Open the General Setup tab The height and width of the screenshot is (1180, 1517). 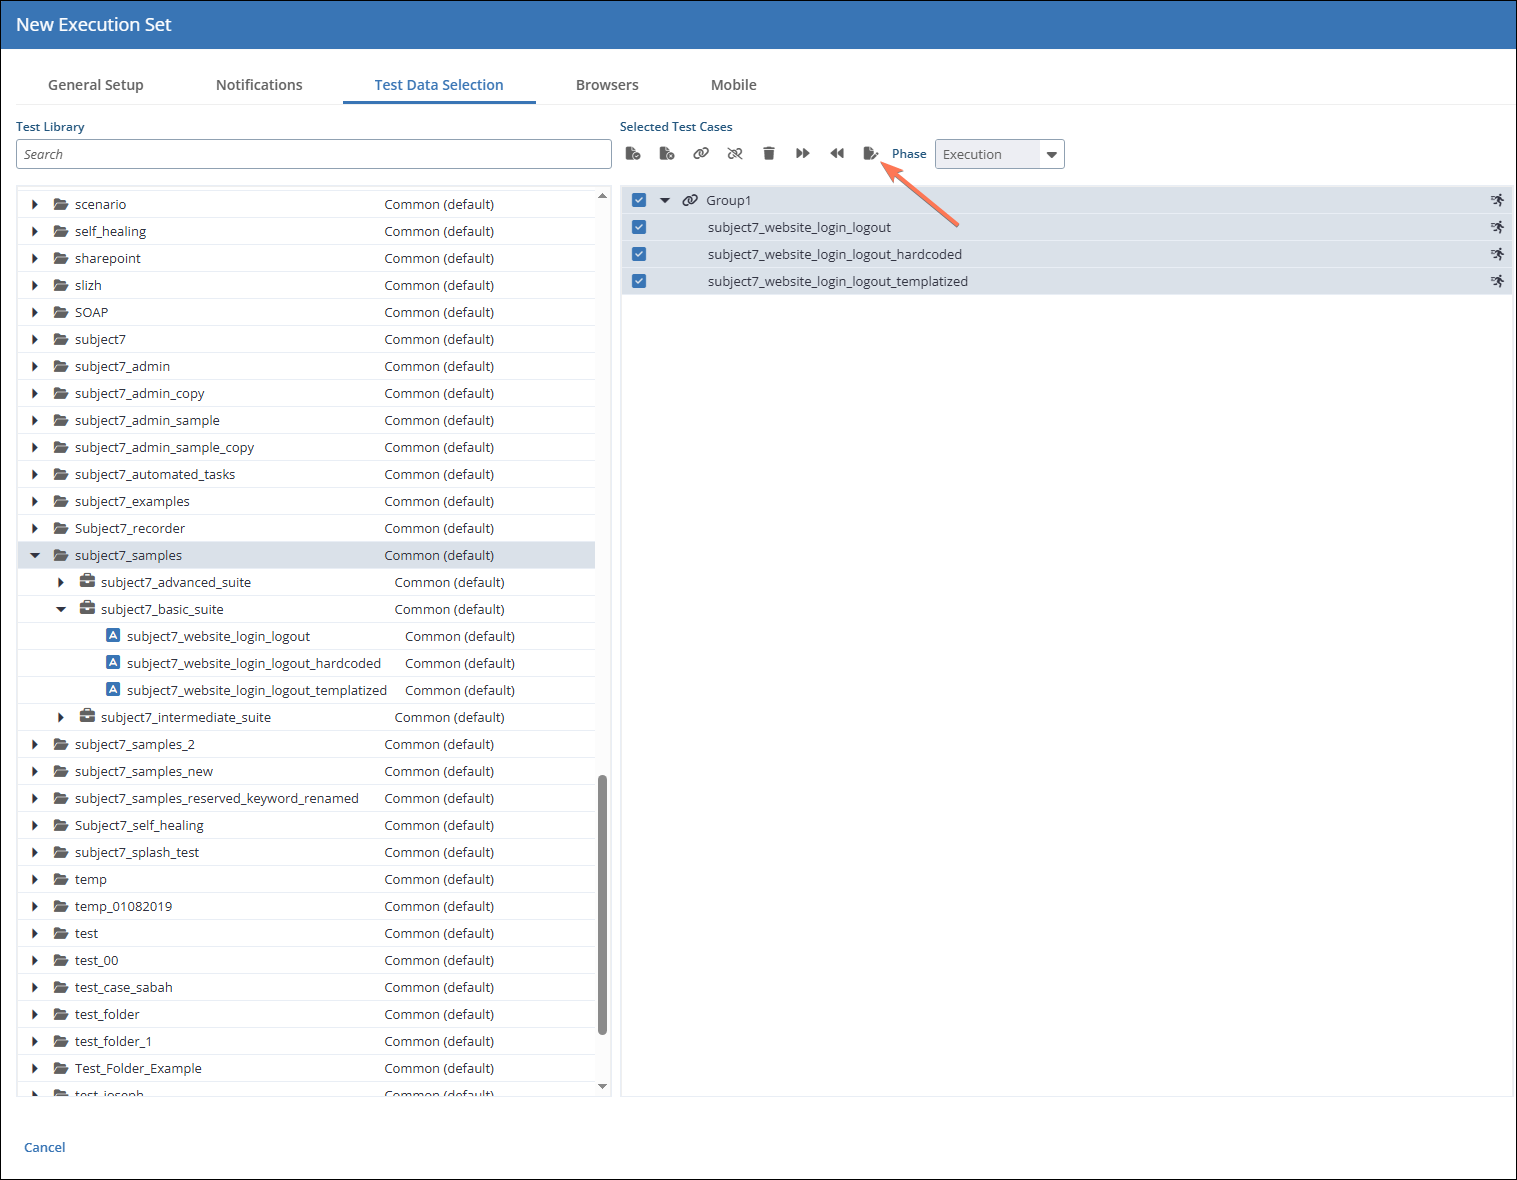pos(96,85)
